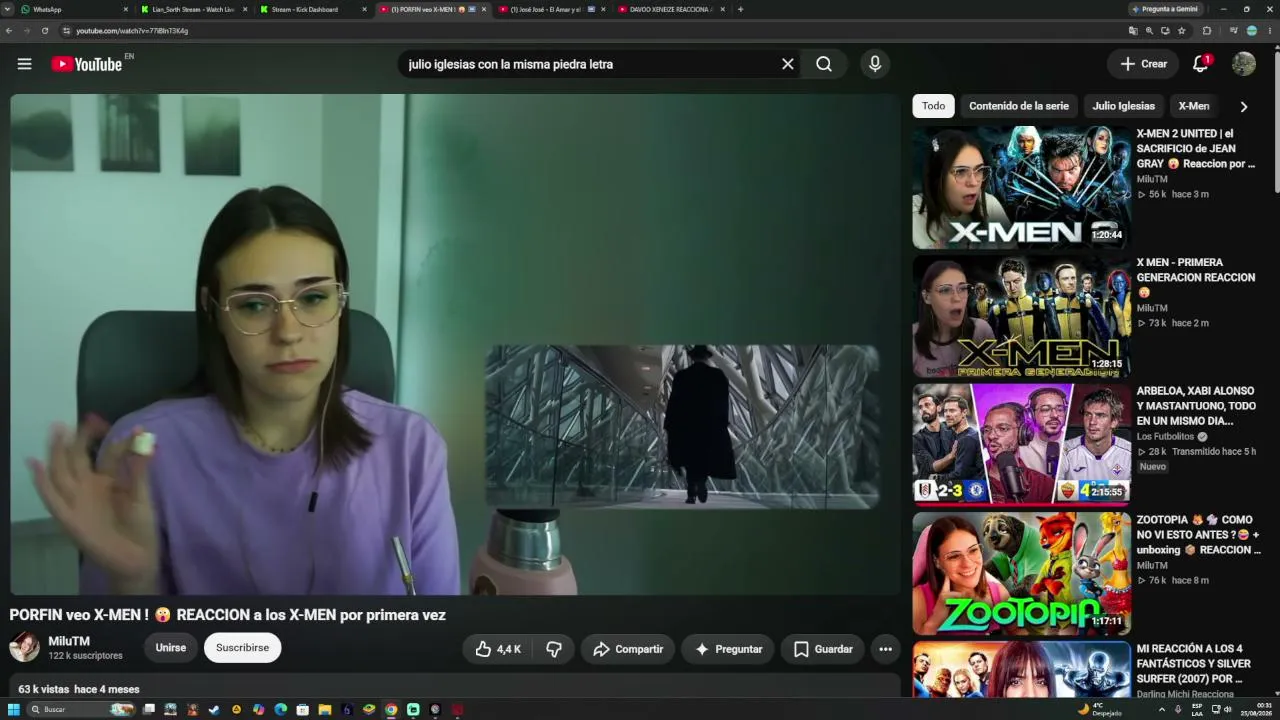Reload the current page
The height and width of the screenshot is (720, 1280).
pyautogui.click(x=45, y=31)
